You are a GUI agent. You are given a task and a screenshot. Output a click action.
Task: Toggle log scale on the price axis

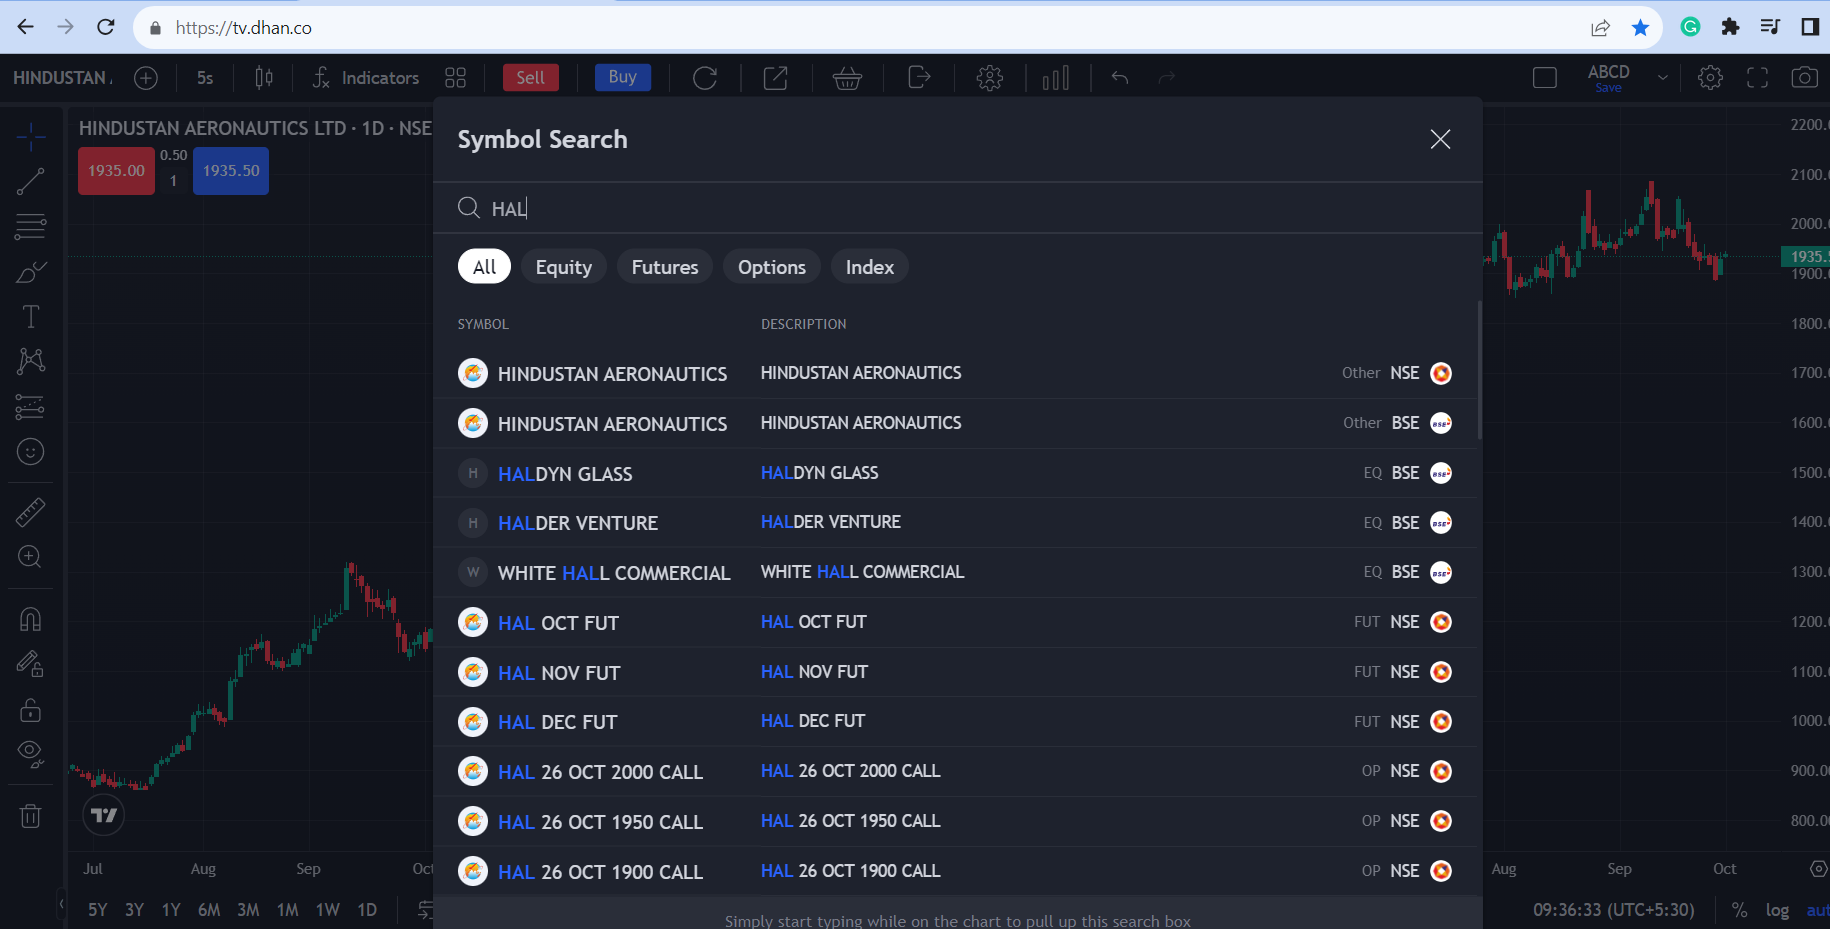click(1777, 910)
